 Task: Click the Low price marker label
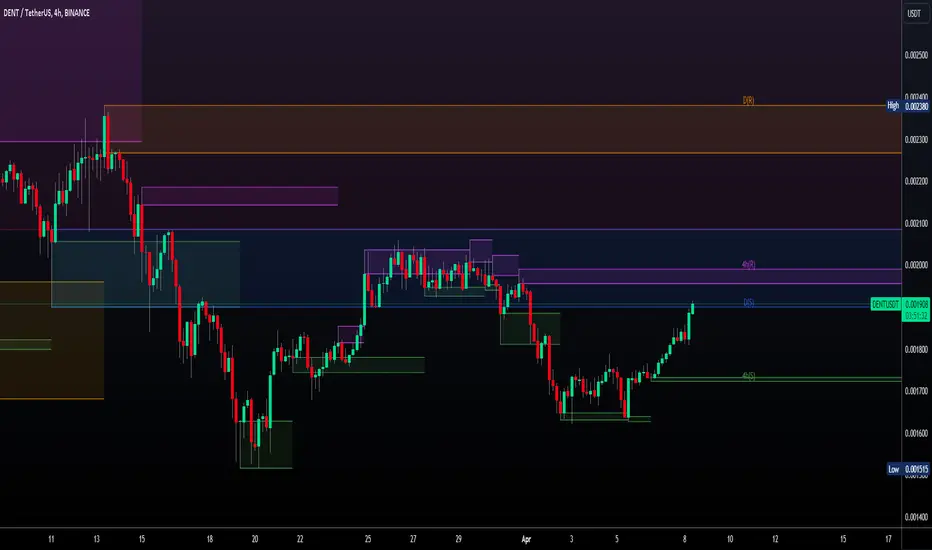point(893,469)
